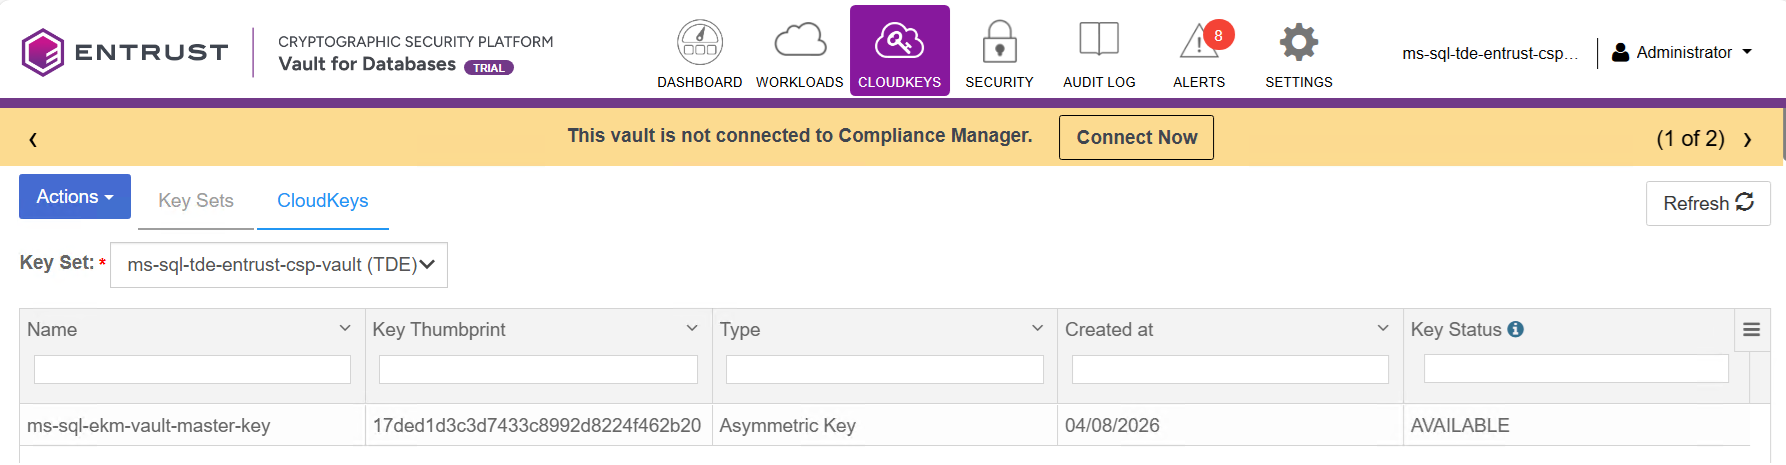The height and width of the screenshot is (465, 1786).
Task: Click the Key Thumbprint filter input
Action: 538,369
